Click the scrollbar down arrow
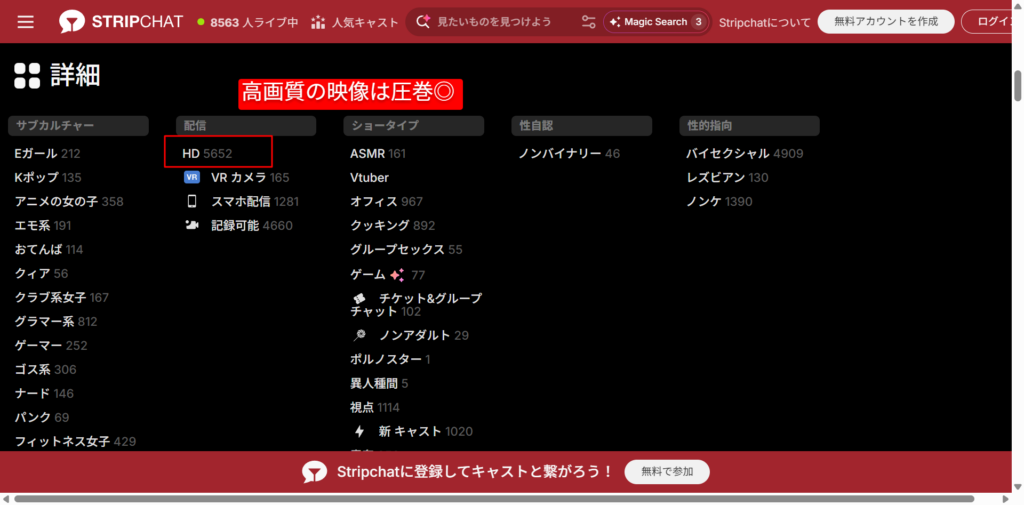Viewport: 1024px width, 505px height. (1017, 487)
